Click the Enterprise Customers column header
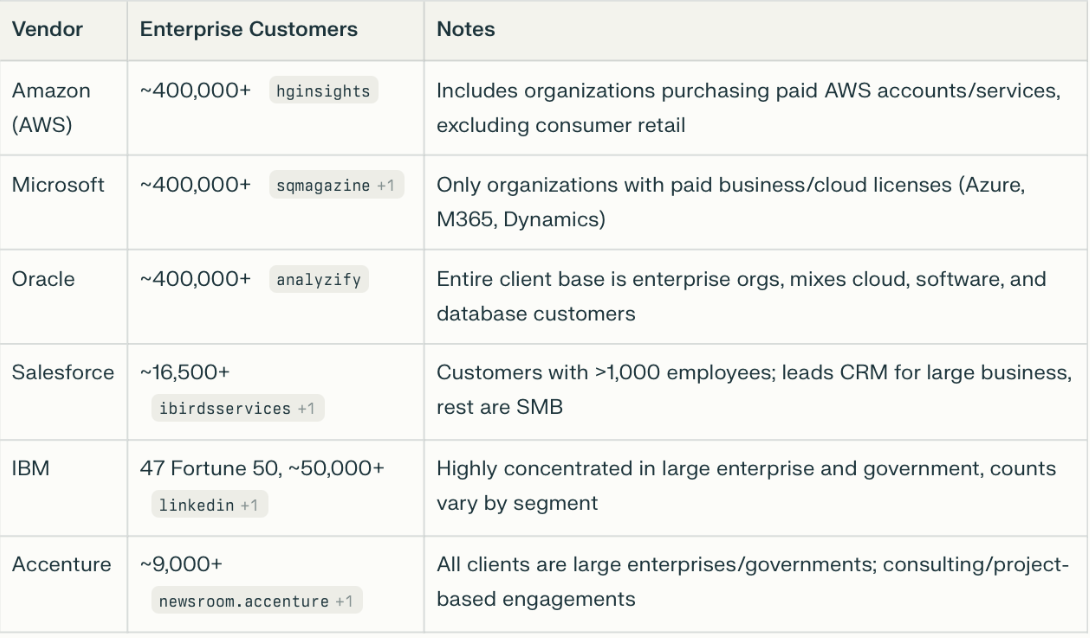The image size is (1090, 638). tap(249, 29)
